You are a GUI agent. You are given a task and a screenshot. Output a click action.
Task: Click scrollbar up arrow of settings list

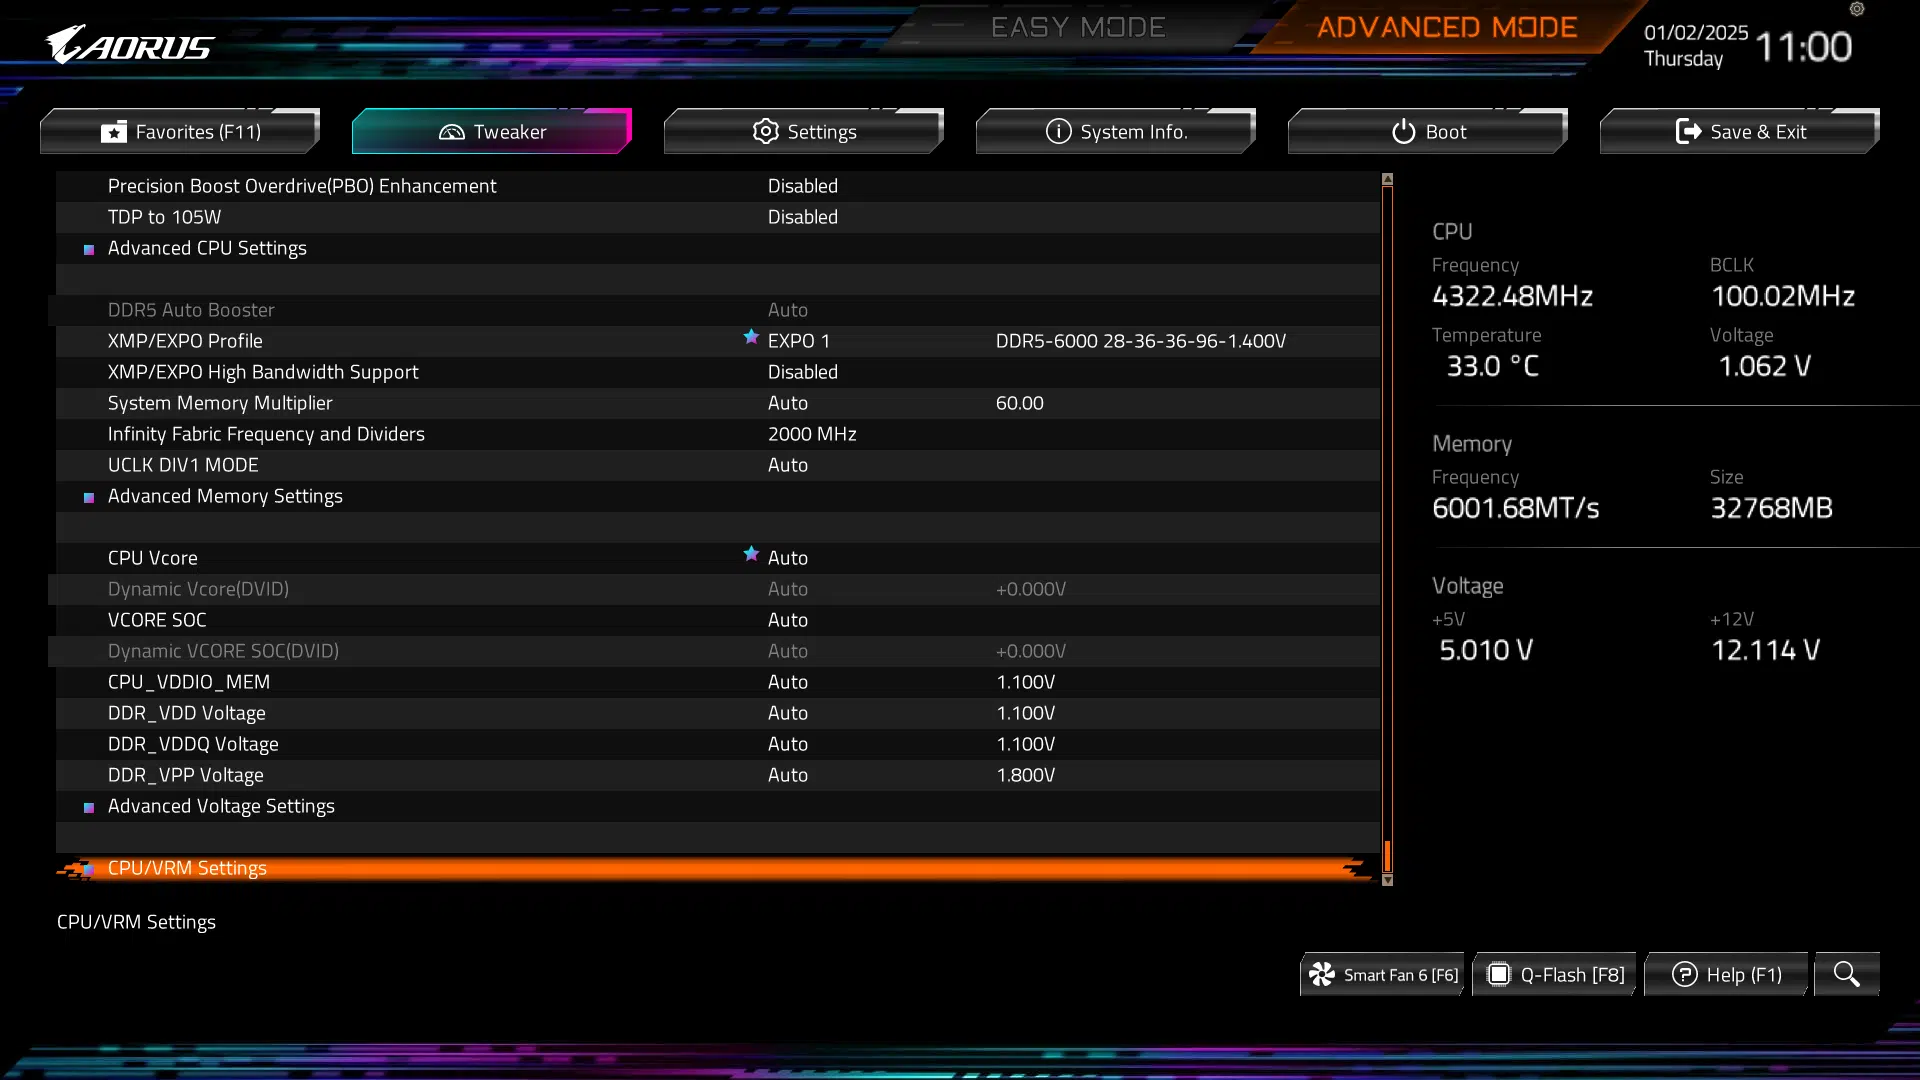1387,179
